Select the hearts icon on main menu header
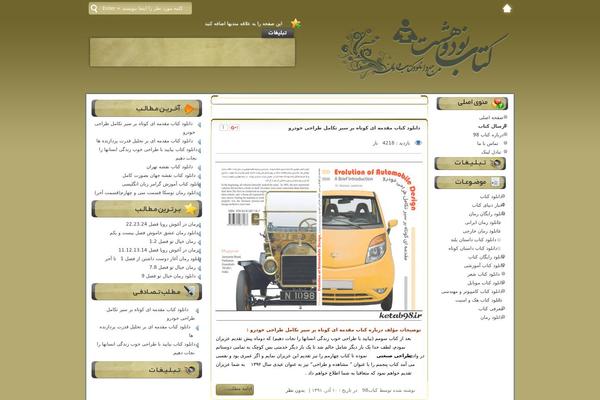This screenshot has width=600, height=400. click(x=498, y=103)
